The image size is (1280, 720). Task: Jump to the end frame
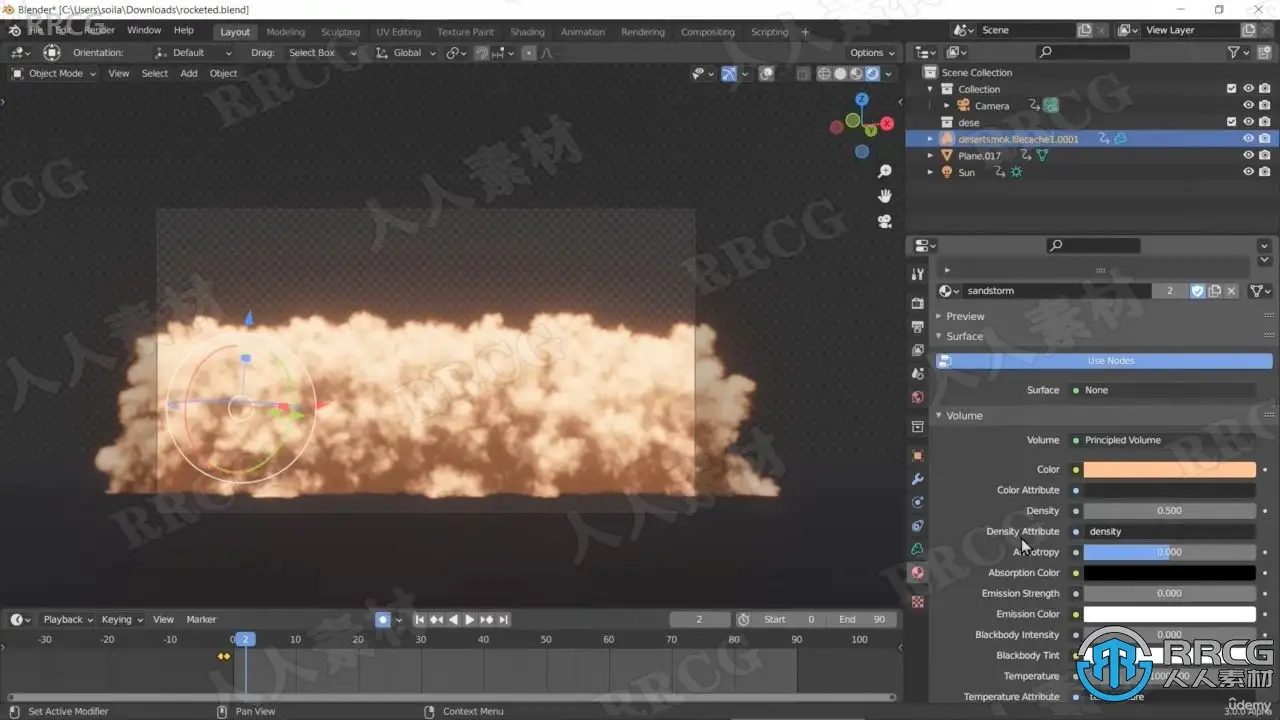click(504, 620)
